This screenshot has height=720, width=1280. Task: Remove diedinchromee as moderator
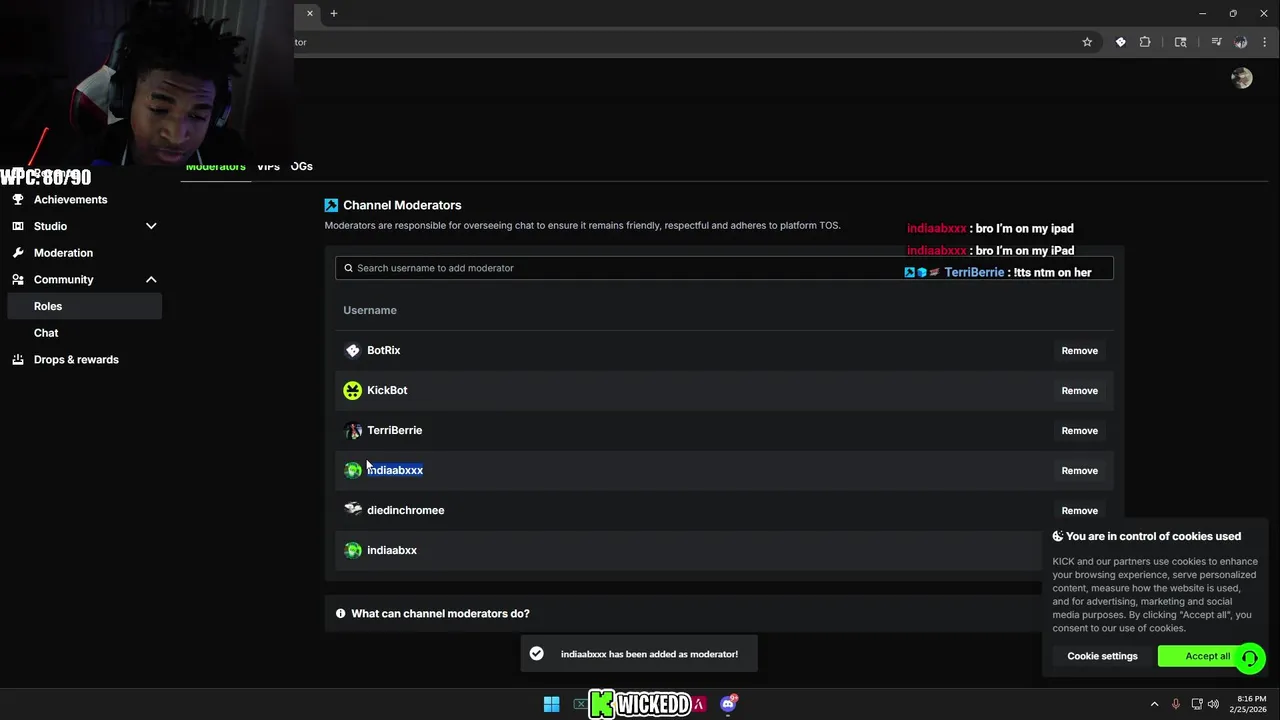(x=1079, y=511)
